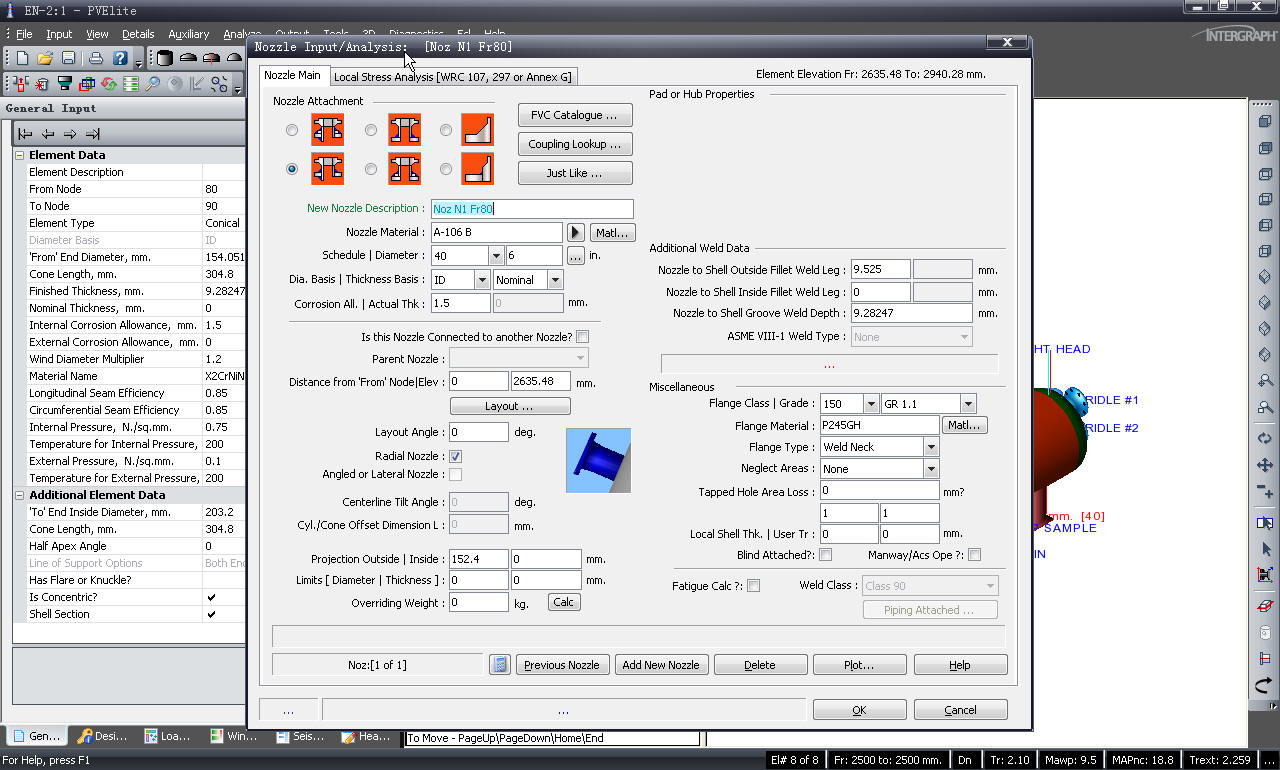Open the Flange Class dropdown showing 150
The image size is (1280, 770).
coord(871,404)
